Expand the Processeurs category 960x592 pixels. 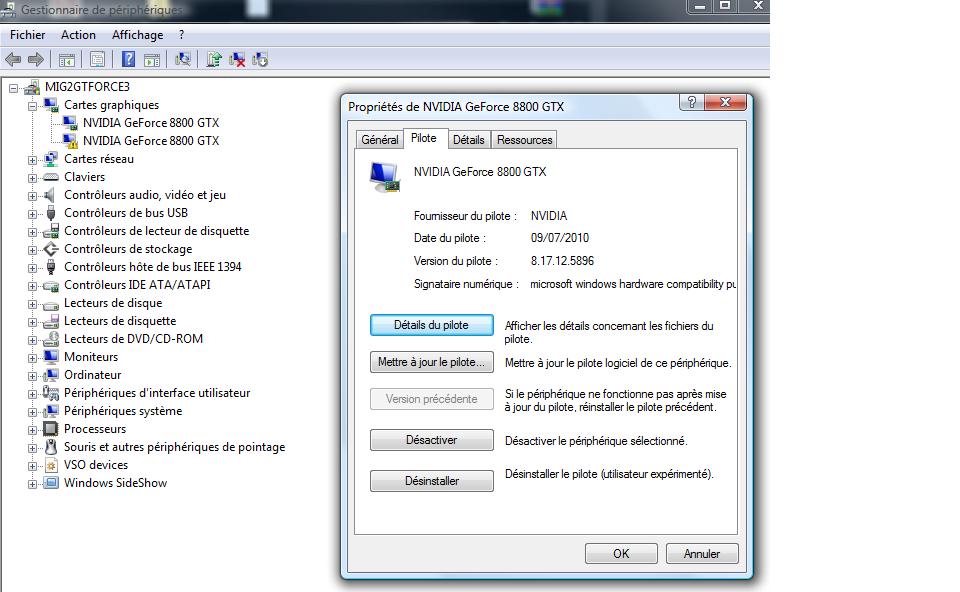pyautogui.click(x=32, y=429)
